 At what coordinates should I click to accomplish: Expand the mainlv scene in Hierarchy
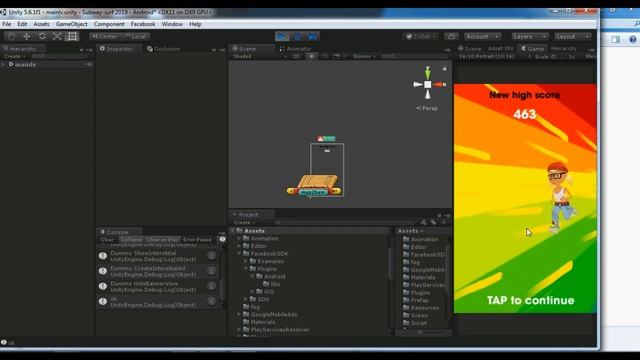pyautogui.click(x=4, y=64)
